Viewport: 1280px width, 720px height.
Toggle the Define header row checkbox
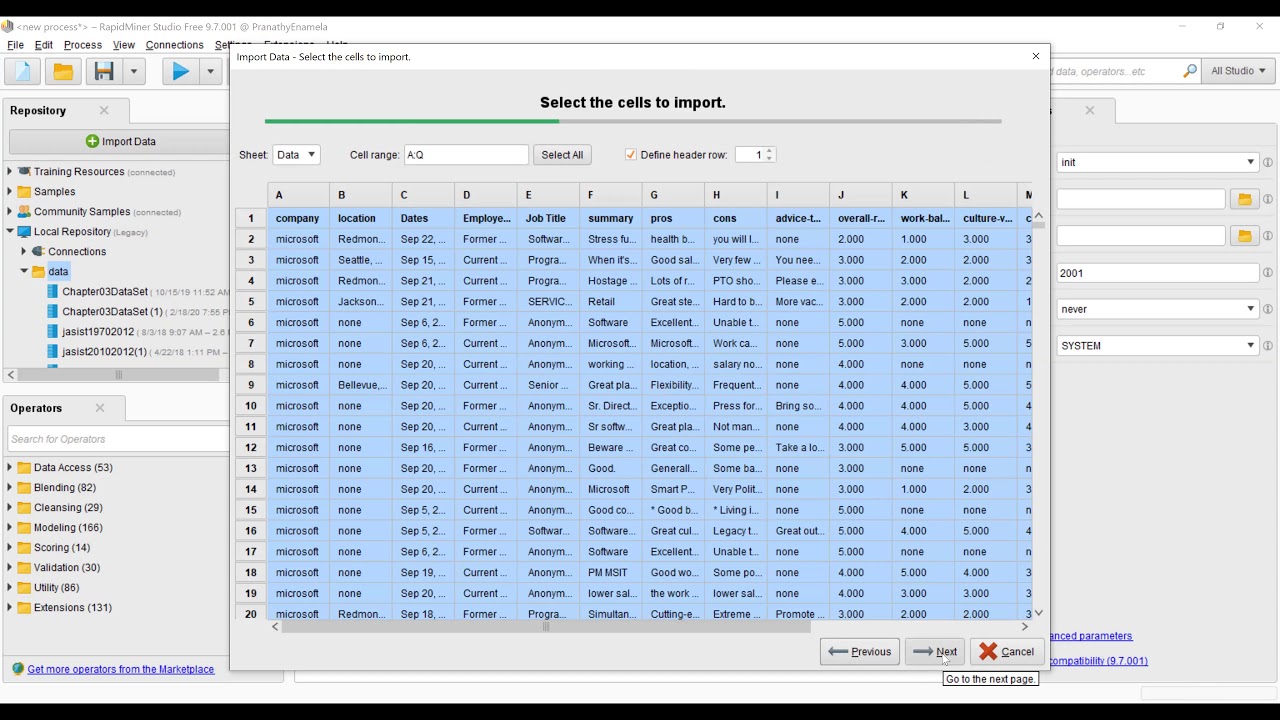(630, 155)
